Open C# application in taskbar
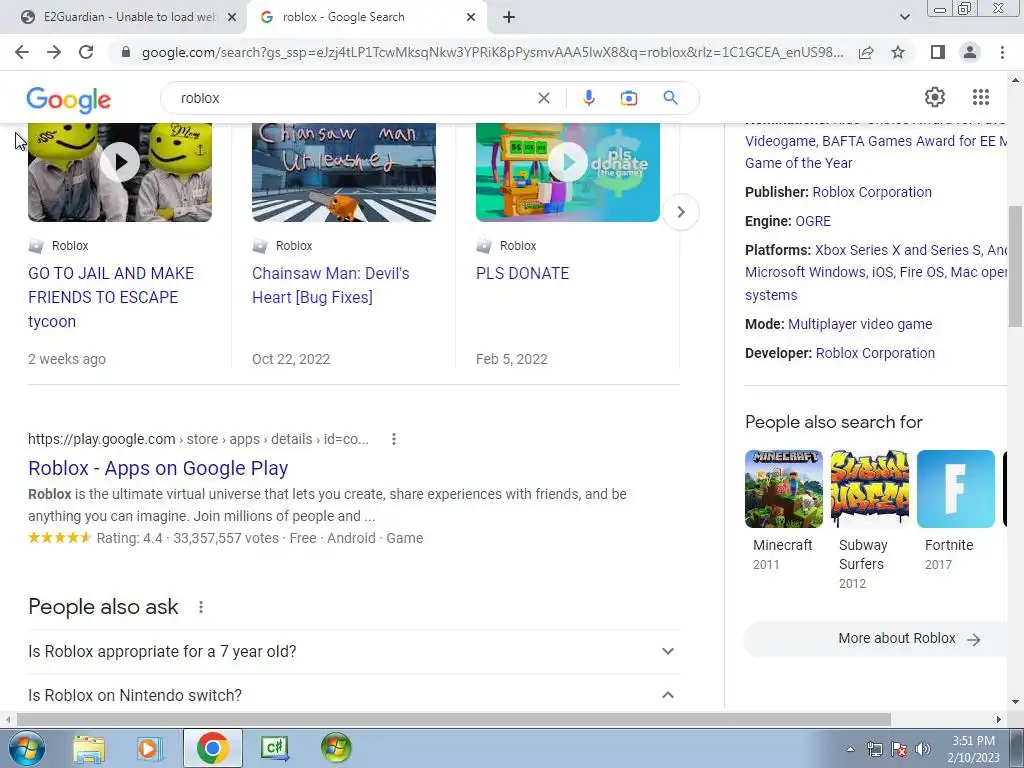The width and height of the screenshot is (1024, 768). 275,748
